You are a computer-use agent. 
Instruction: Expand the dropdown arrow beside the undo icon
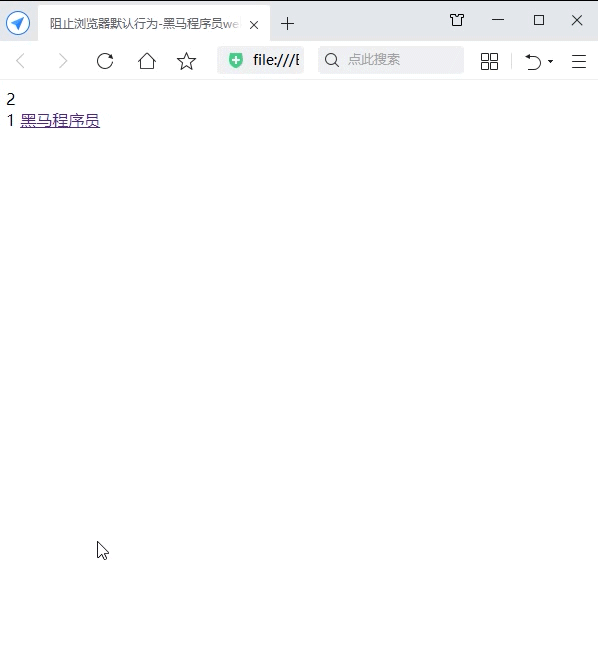551,62
